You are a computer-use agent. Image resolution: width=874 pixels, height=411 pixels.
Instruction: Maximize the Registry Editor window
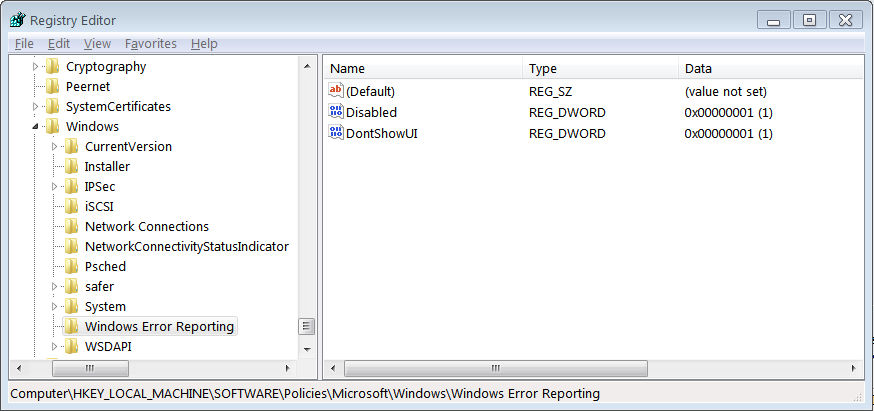(809, 21)
